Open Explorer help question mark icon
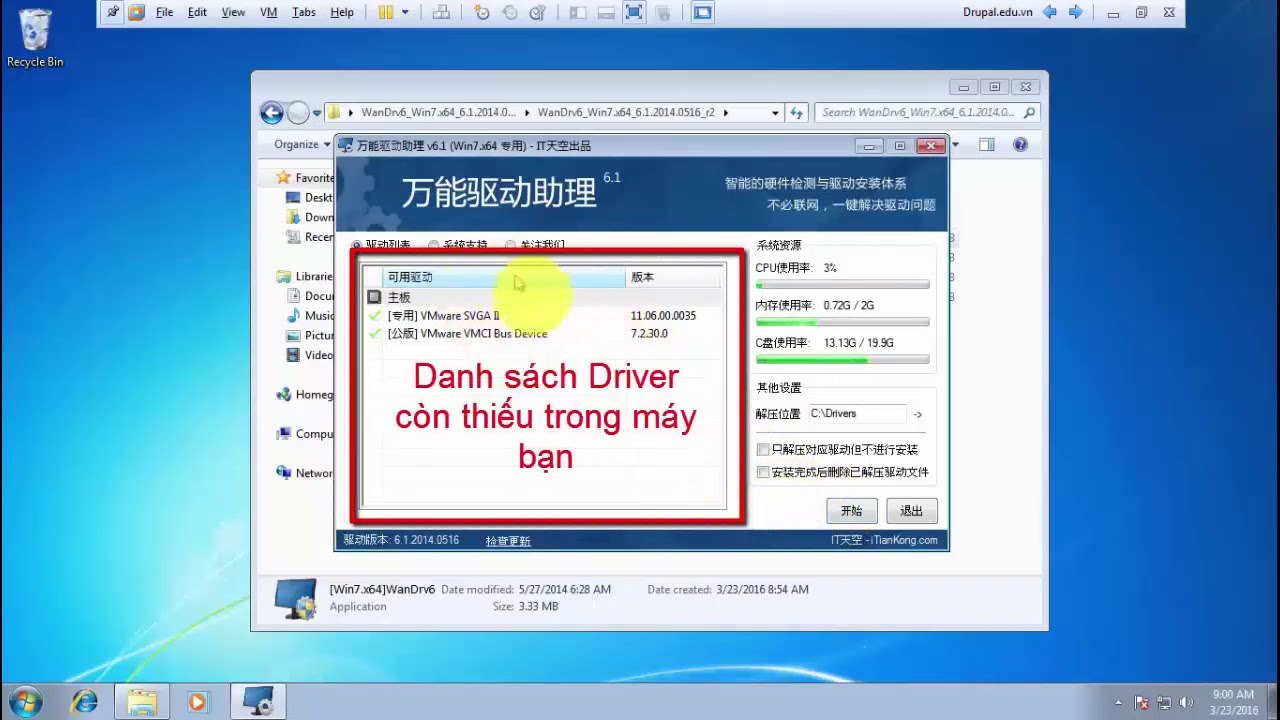 coord(1020,144)
